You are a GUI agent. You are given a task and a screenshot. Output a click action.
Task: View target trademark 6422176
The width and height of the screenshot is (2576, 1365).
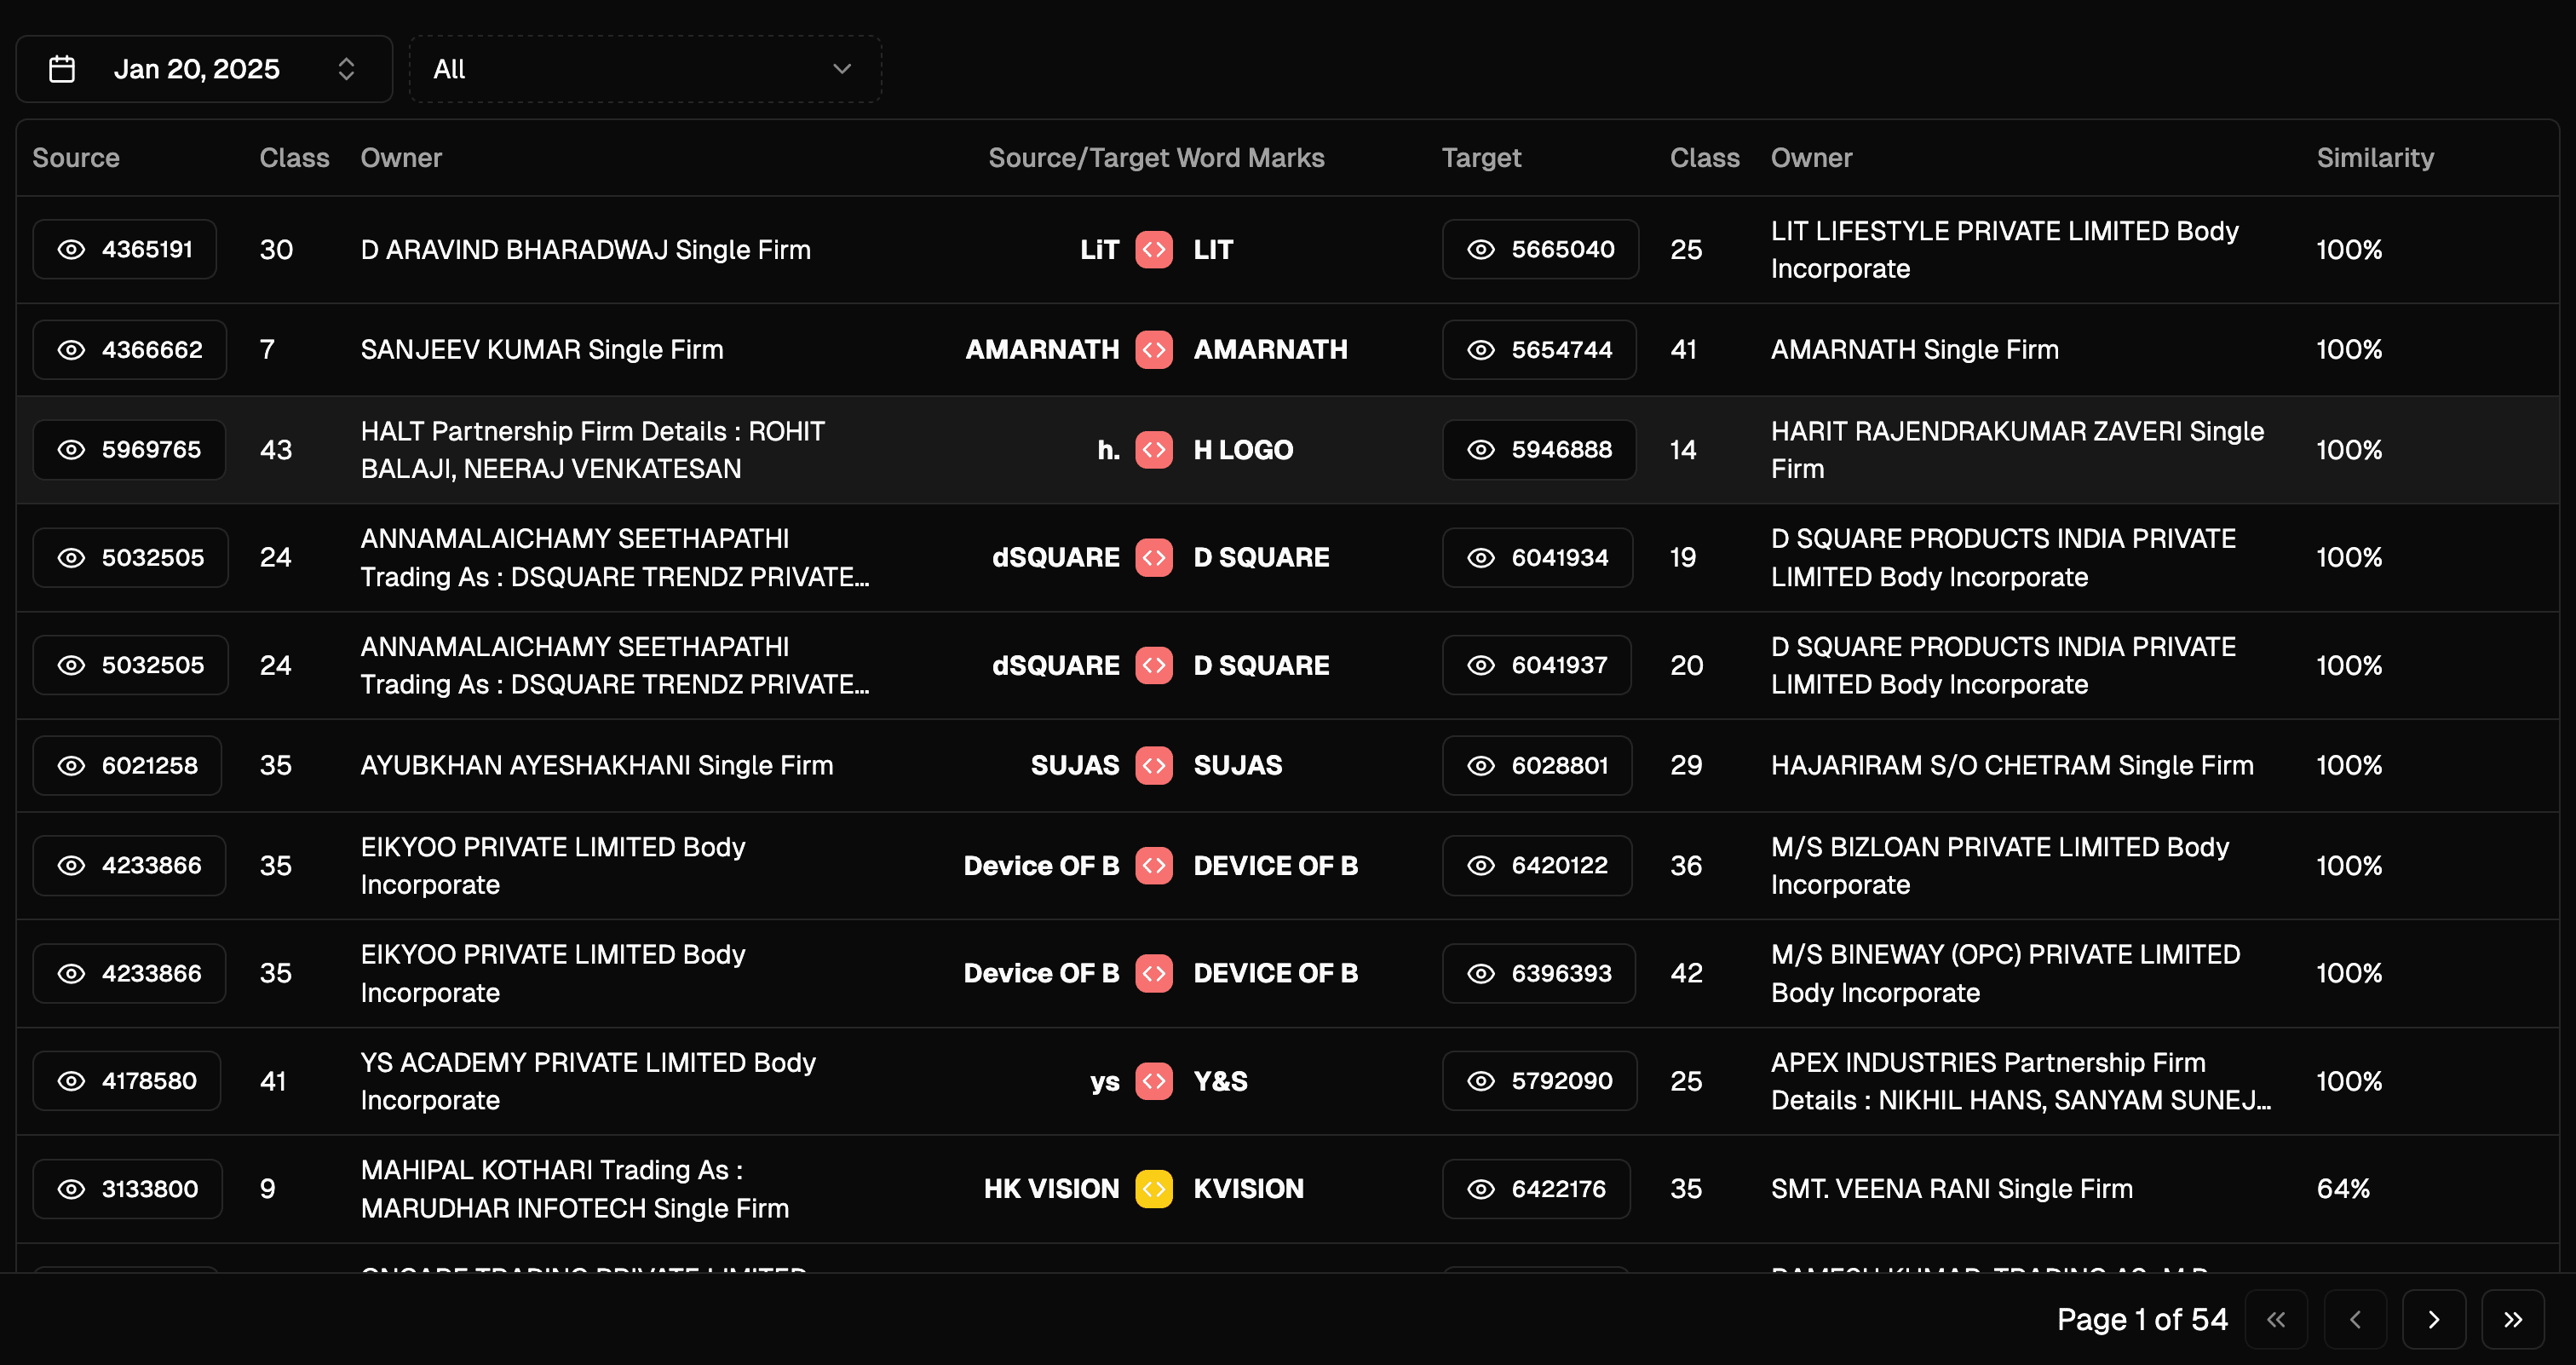1536,1189
